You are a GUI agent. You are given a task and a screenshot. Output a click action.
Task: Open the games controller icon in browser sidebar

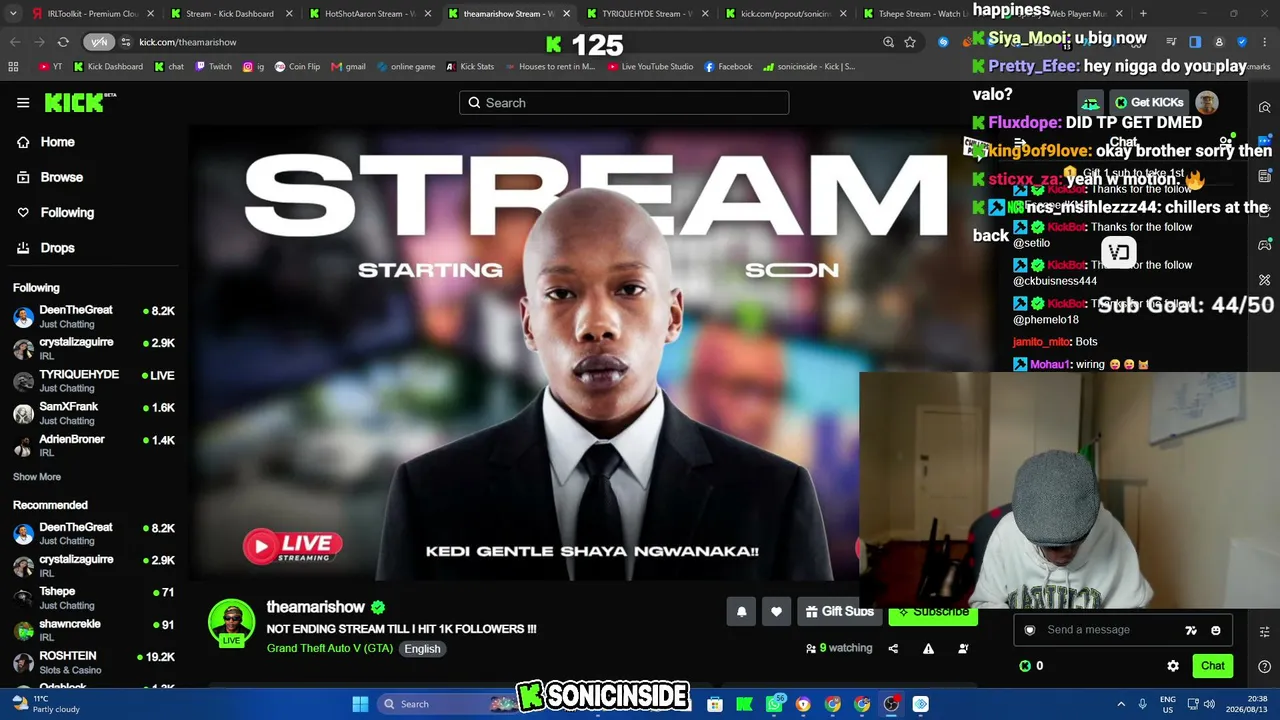(1265, 245)
